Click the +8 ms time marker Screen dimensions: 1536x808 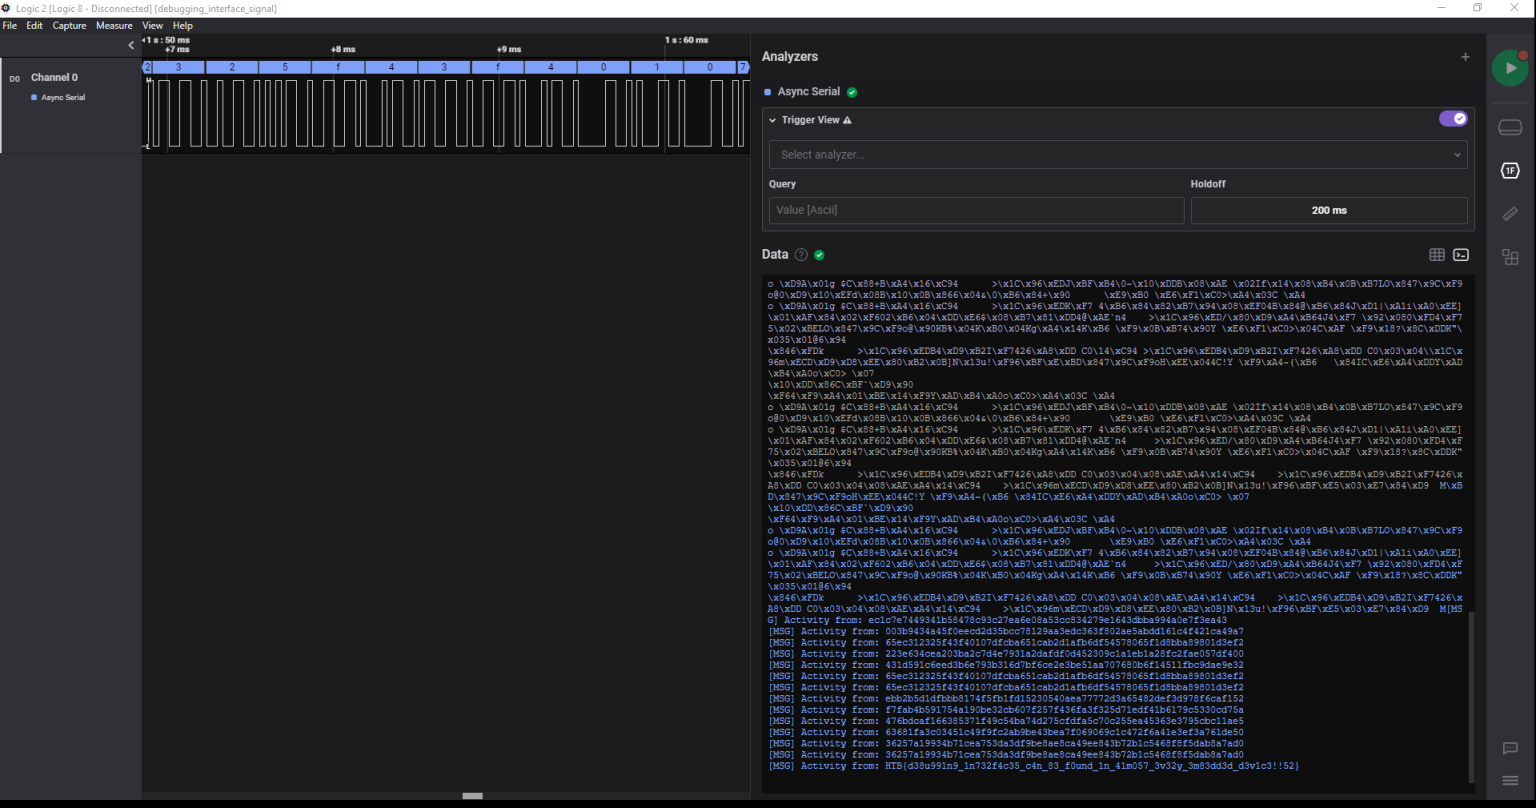[x=343, y=49]
